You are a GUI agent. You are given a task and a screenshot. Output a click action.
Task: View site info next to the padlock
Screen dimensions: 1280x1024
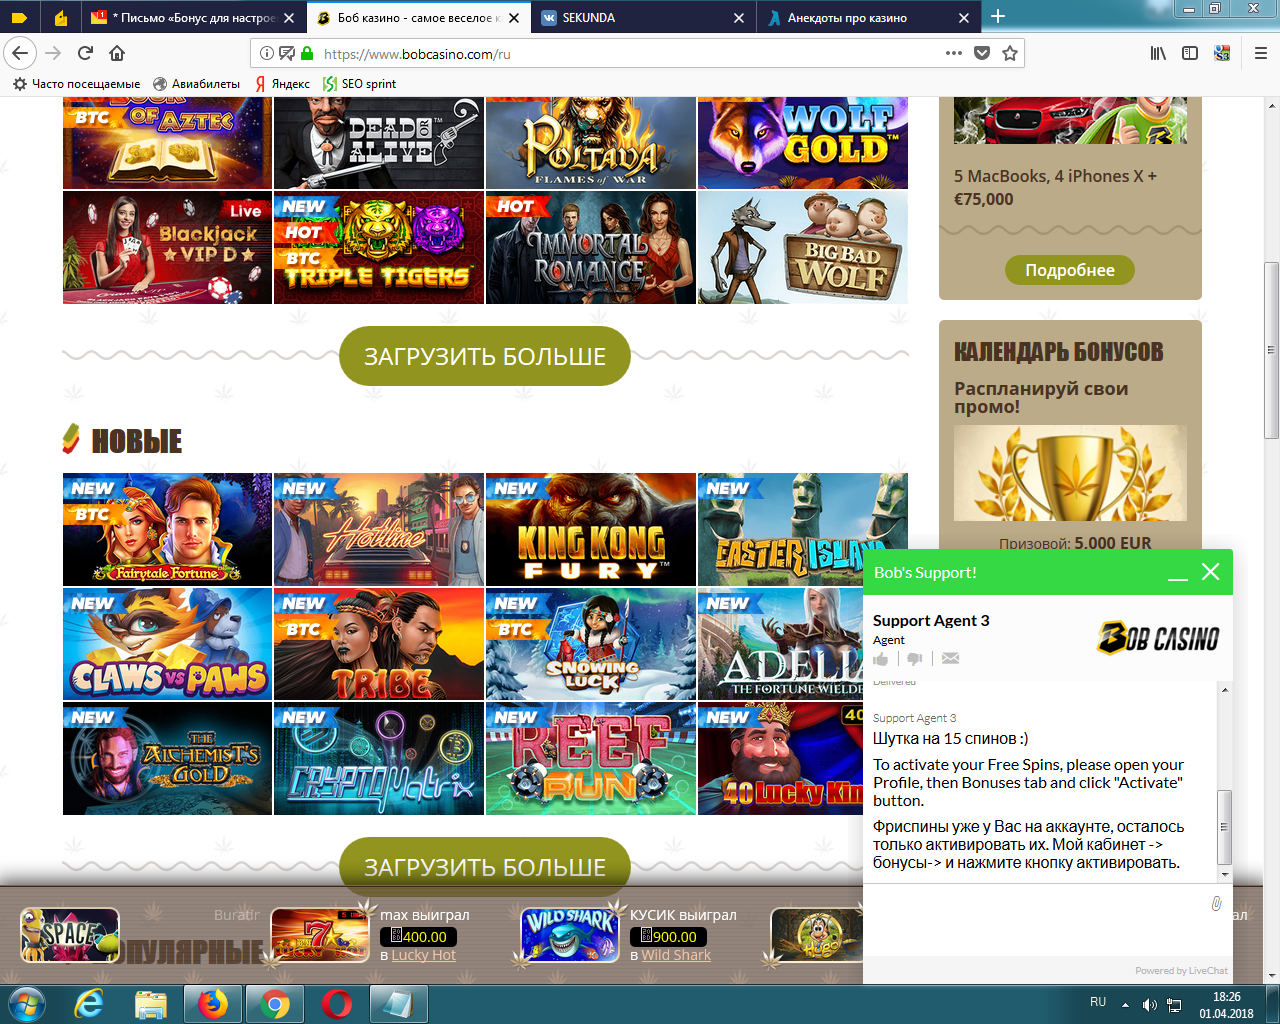(267, 53)
